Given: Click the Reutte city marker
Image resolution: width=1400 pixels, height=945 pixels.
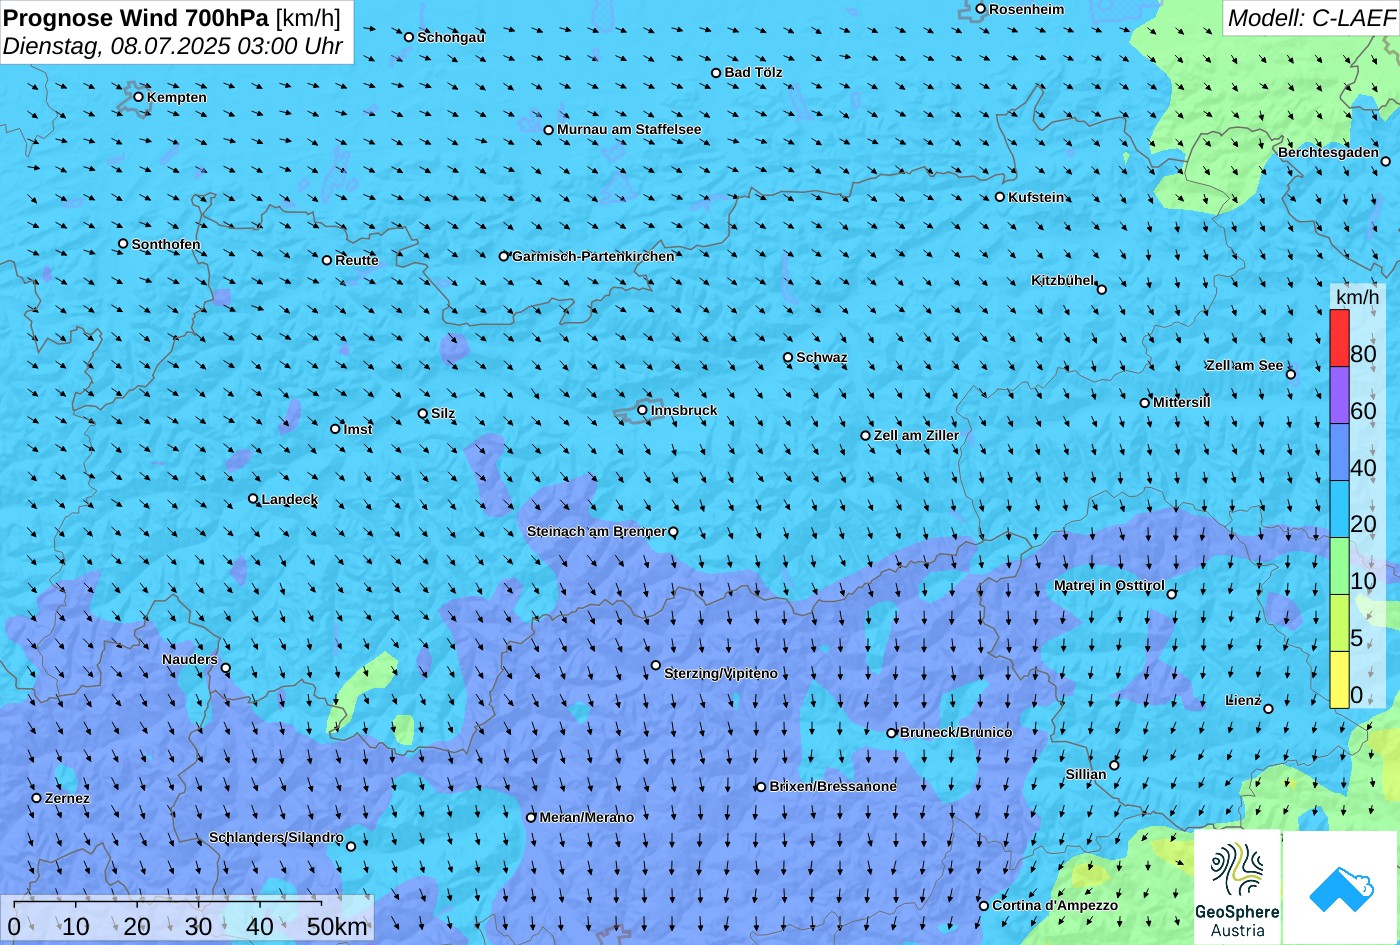Looking at the screenshot, I should (327, 260).
